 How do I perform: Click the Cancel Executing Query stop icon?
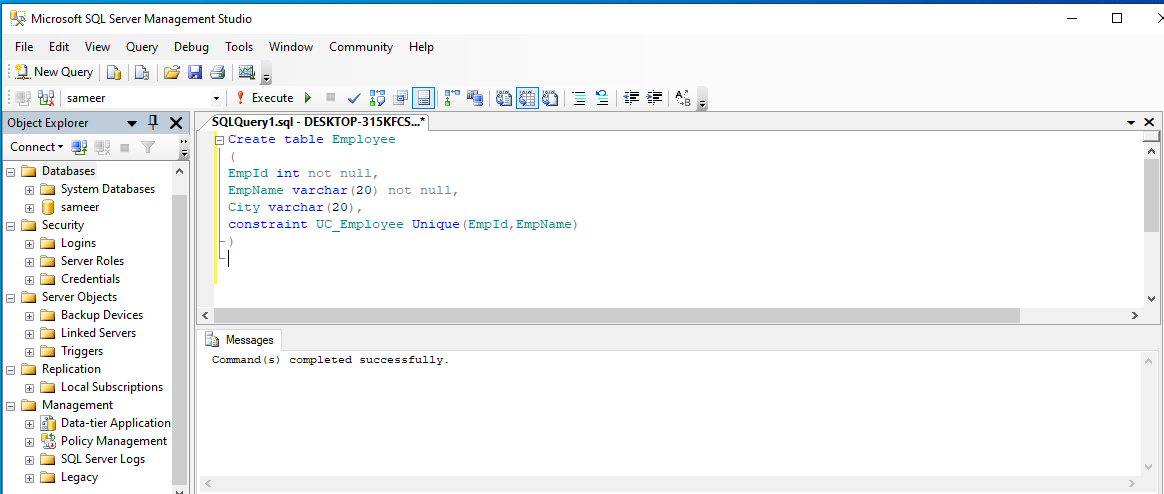tap(330, 97)
